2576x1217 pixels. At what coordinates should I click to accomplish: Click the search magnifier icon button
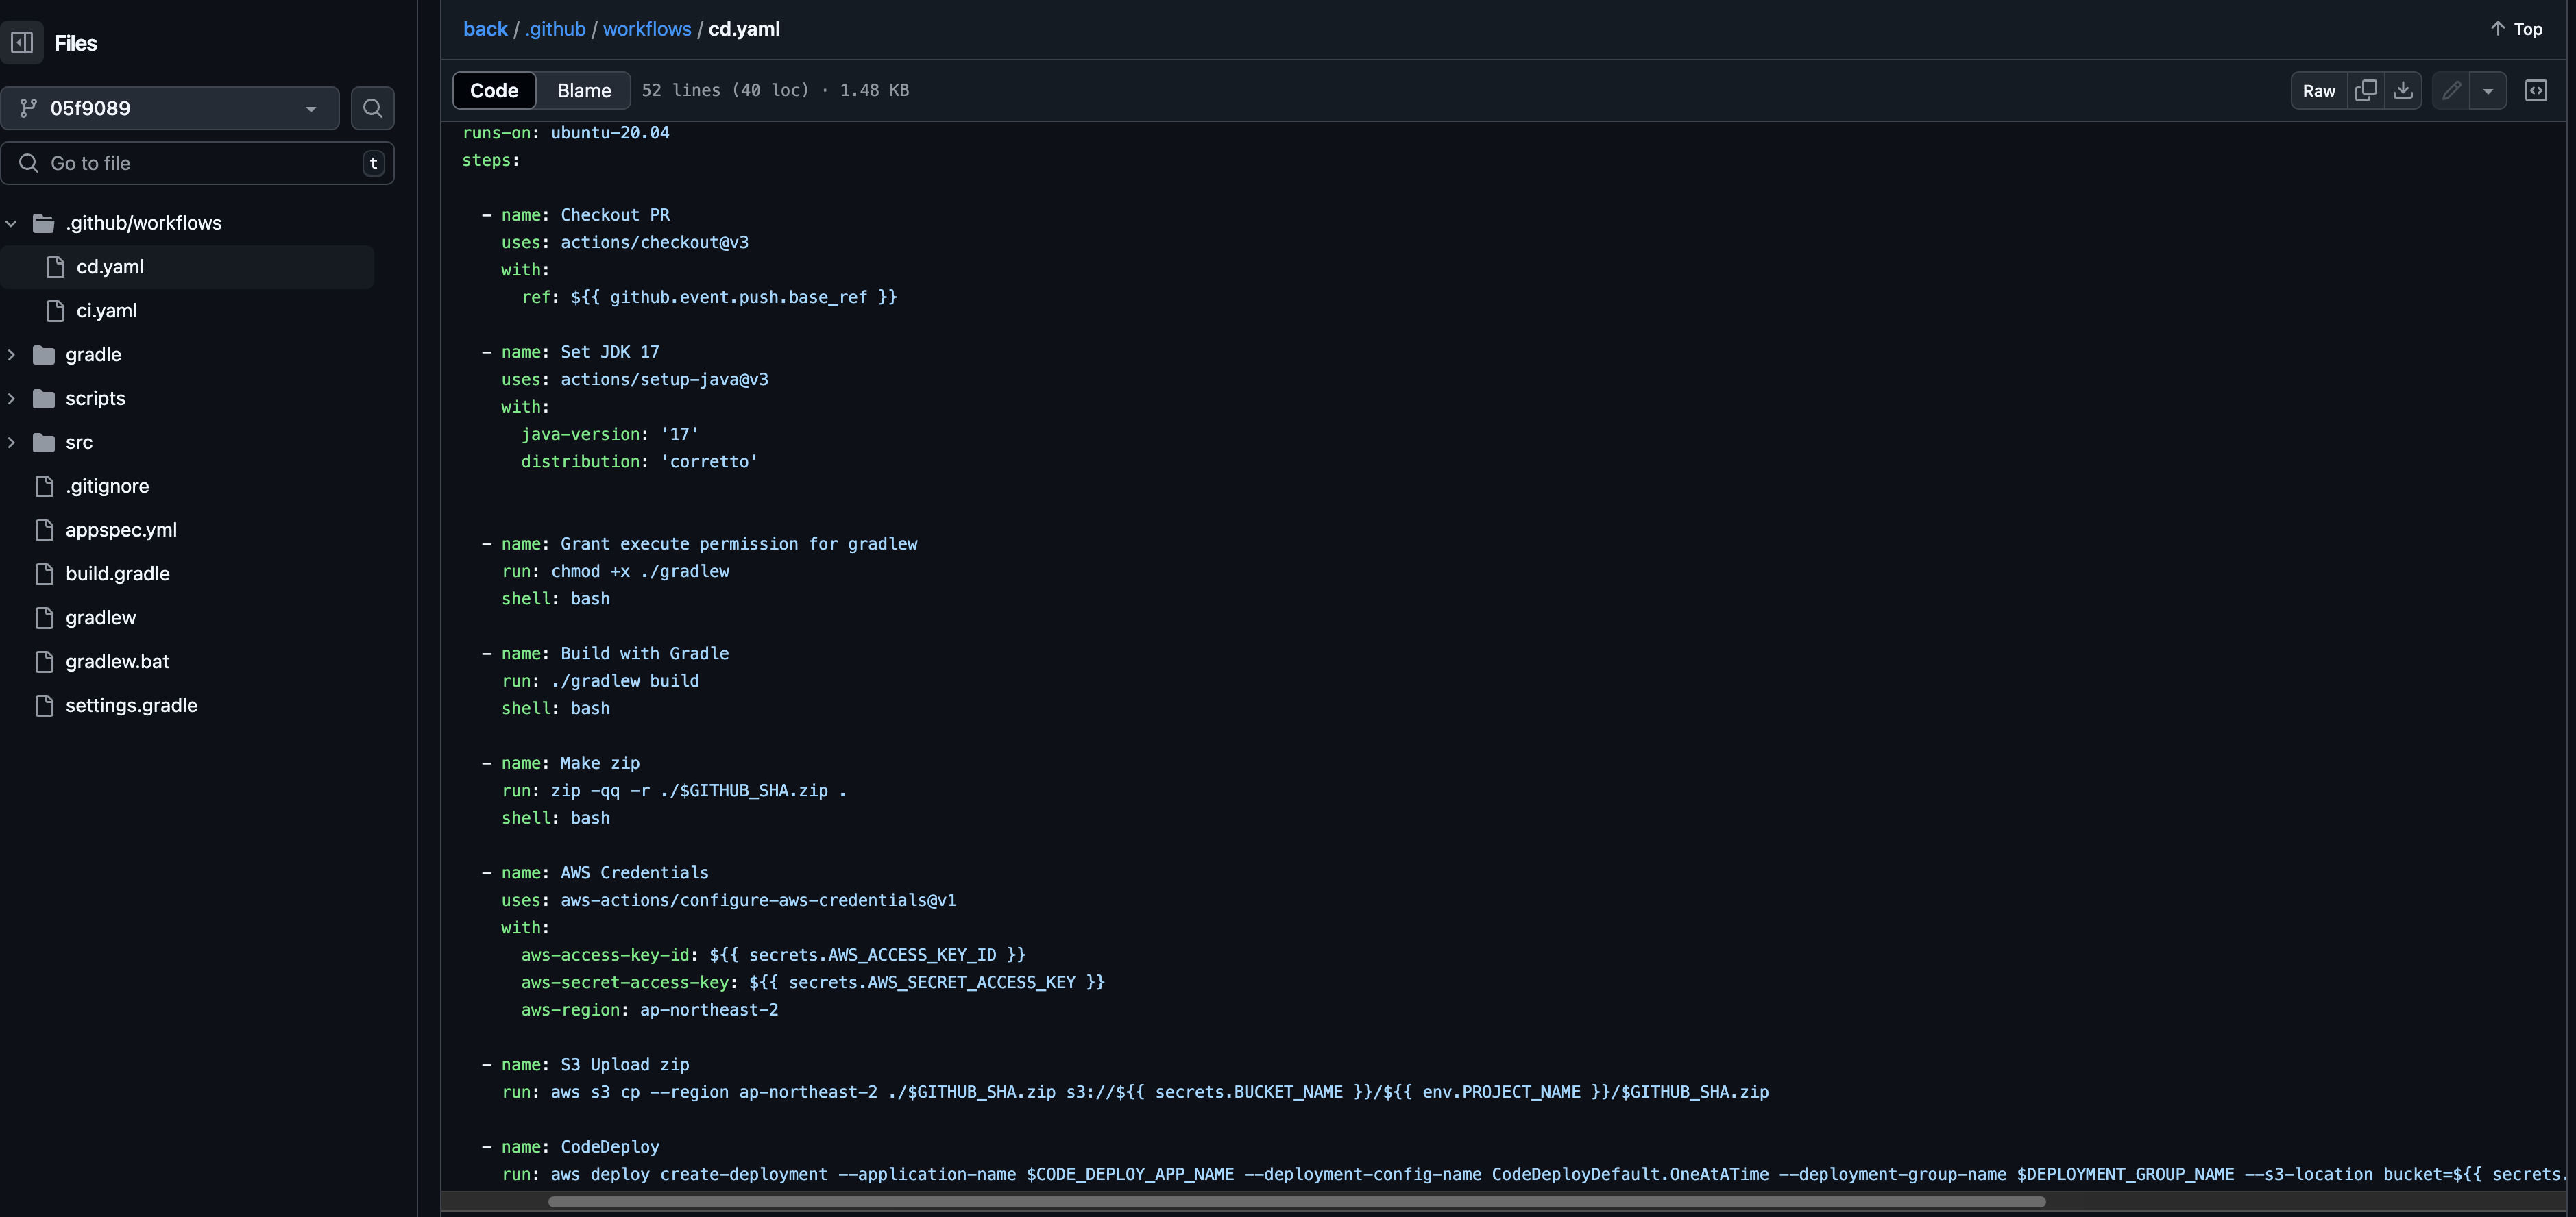[x=372, y=108]
